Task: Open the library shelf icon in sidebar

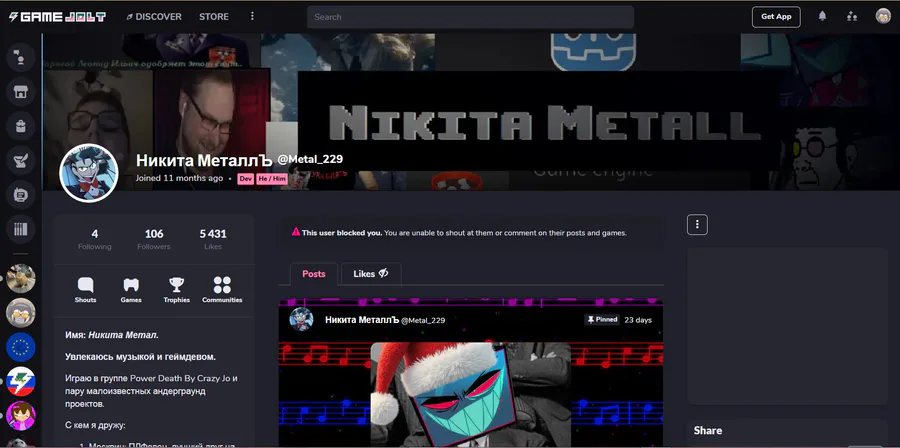Action: 21,229
